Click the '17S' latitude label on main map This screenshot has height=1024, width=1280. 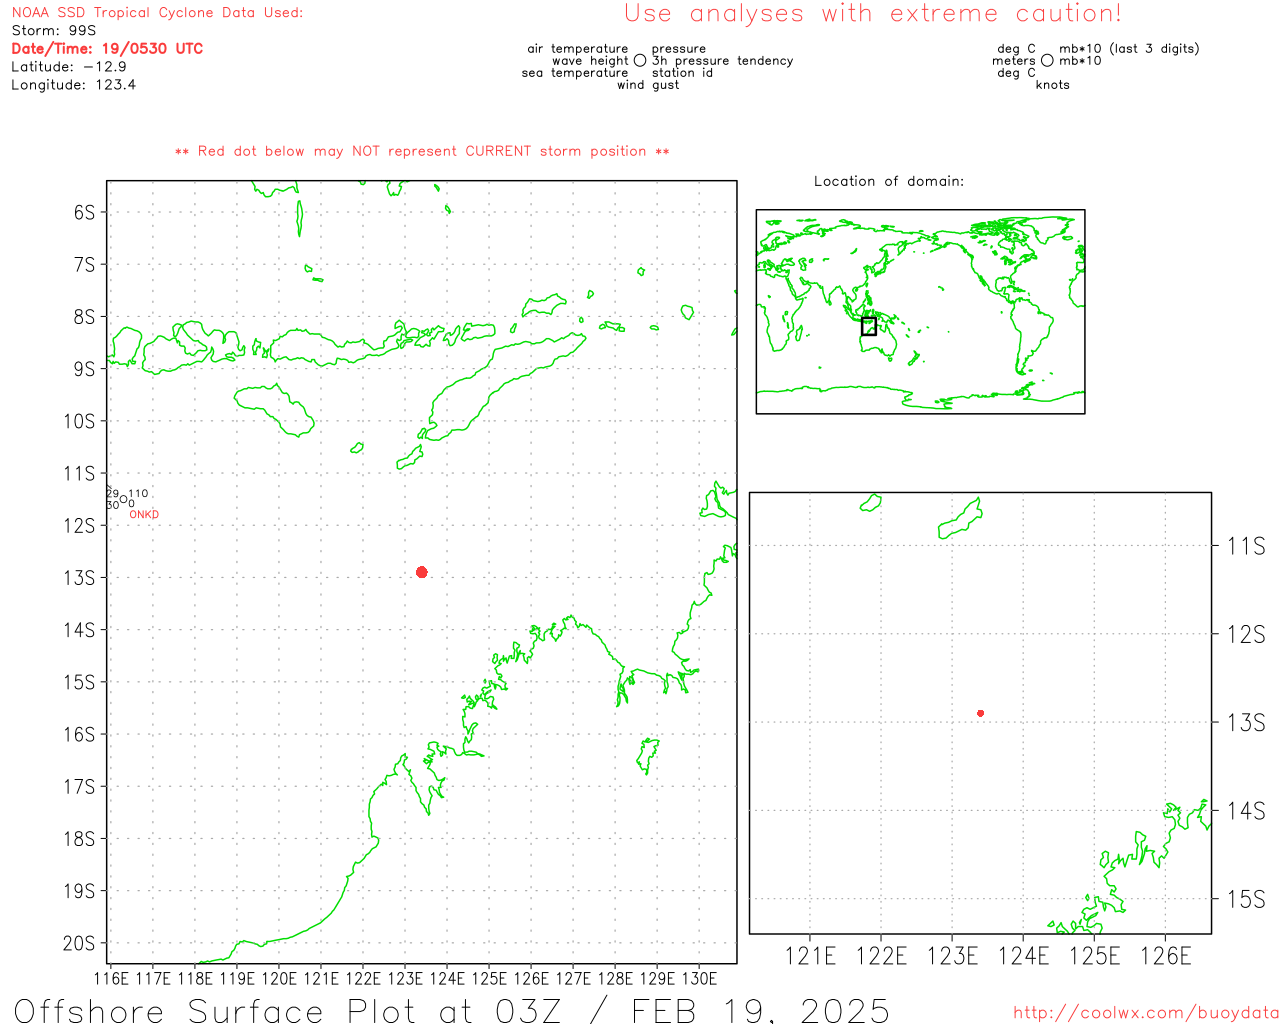pyautogui.click(x=79, y=787)
